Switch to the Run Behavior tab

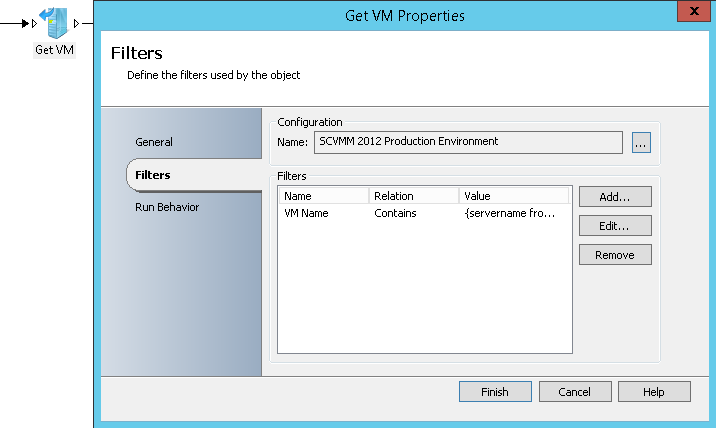pyautogui.click(x=167, y=207)
